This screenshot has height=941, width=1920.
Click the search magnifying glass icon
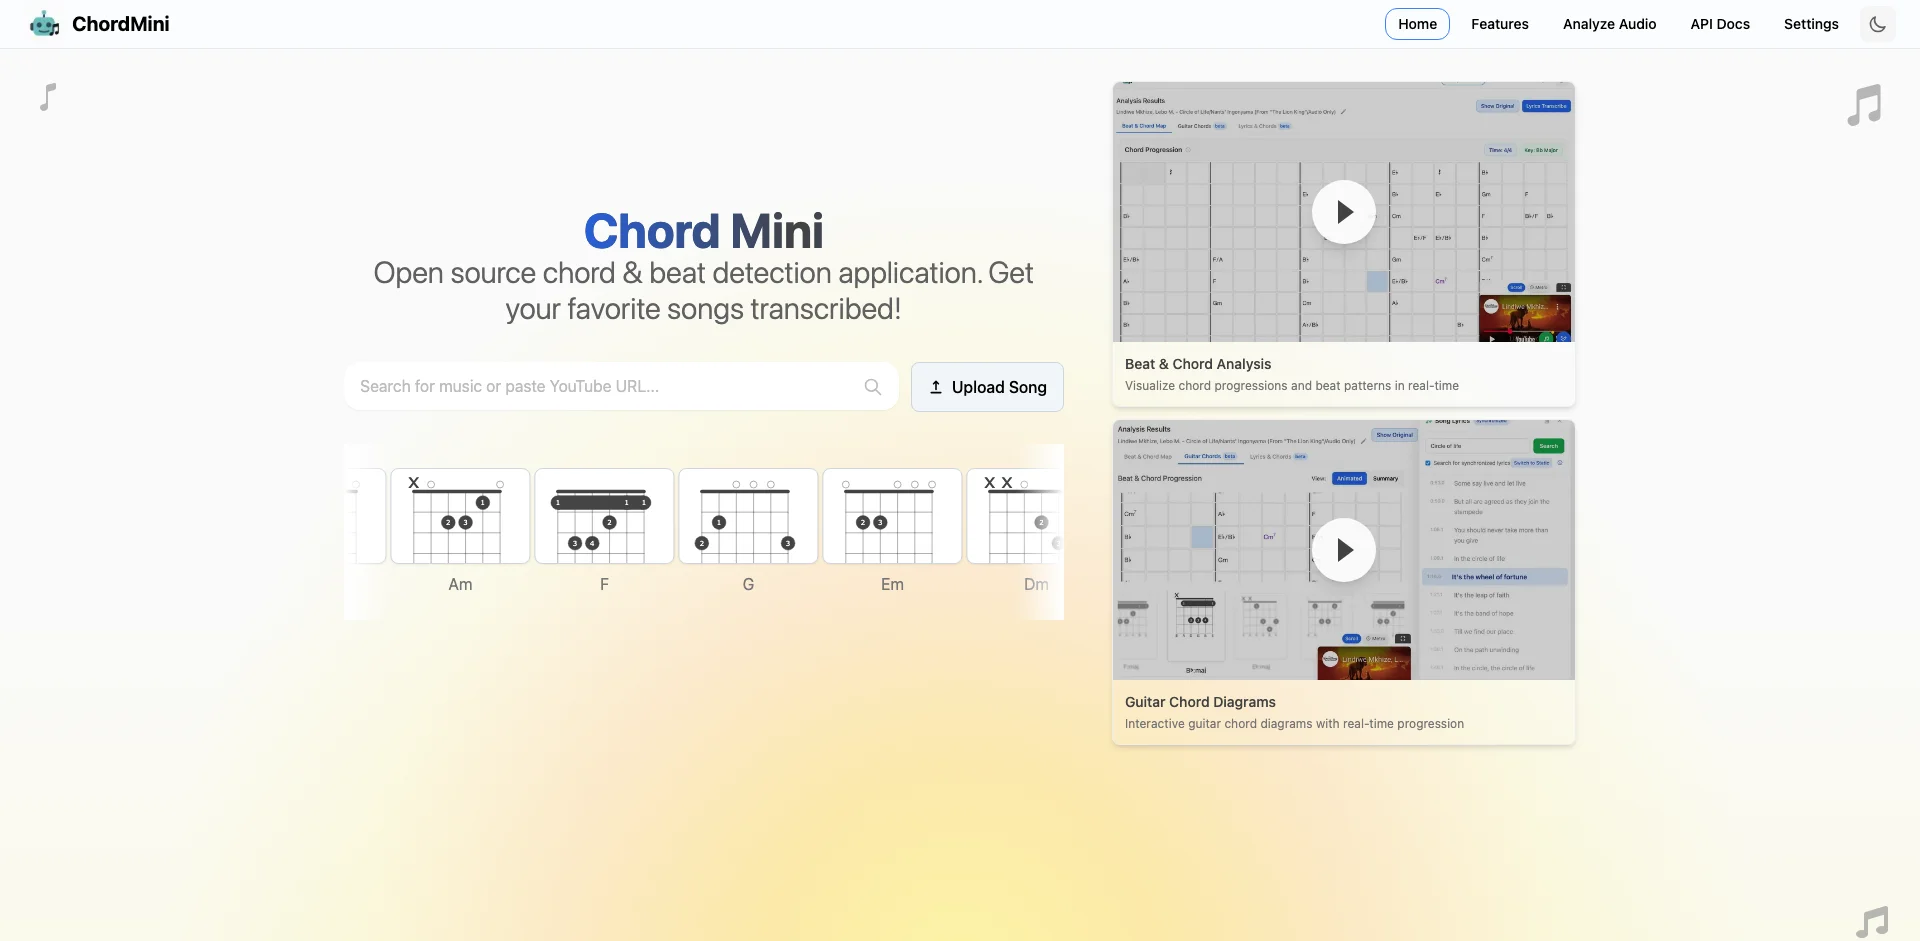872,386
